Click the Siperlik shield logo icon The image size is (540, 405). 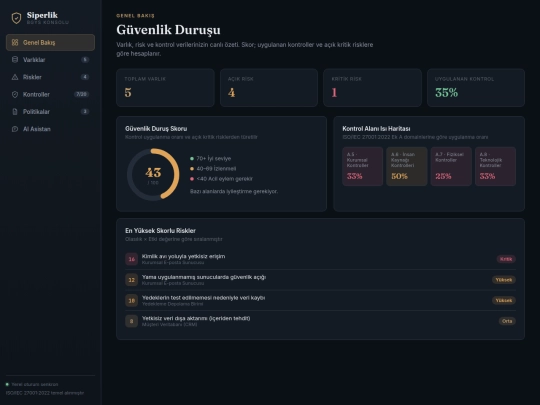click(x=16, y=18)
